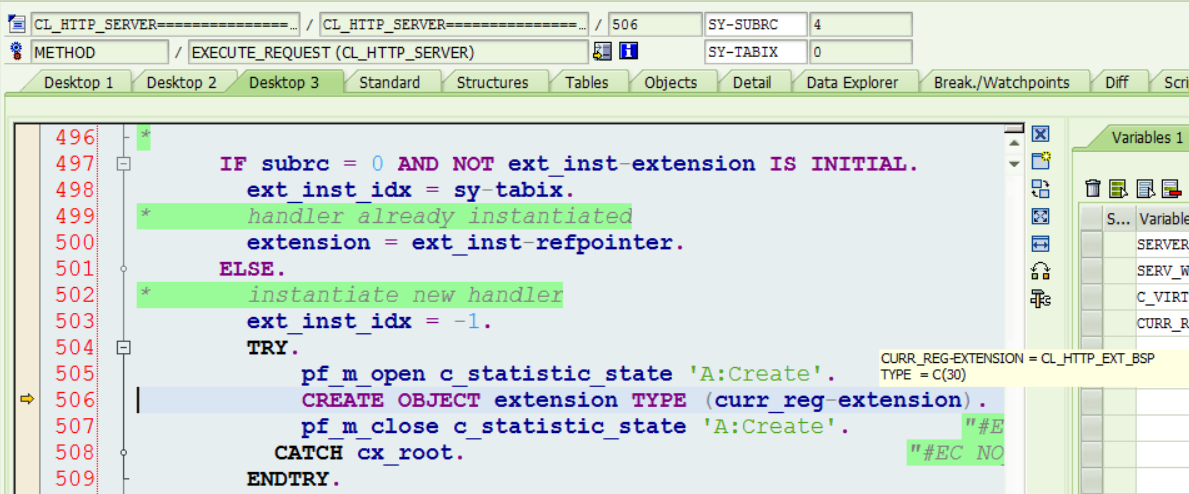Open the tool services wrench icon

1040,299
